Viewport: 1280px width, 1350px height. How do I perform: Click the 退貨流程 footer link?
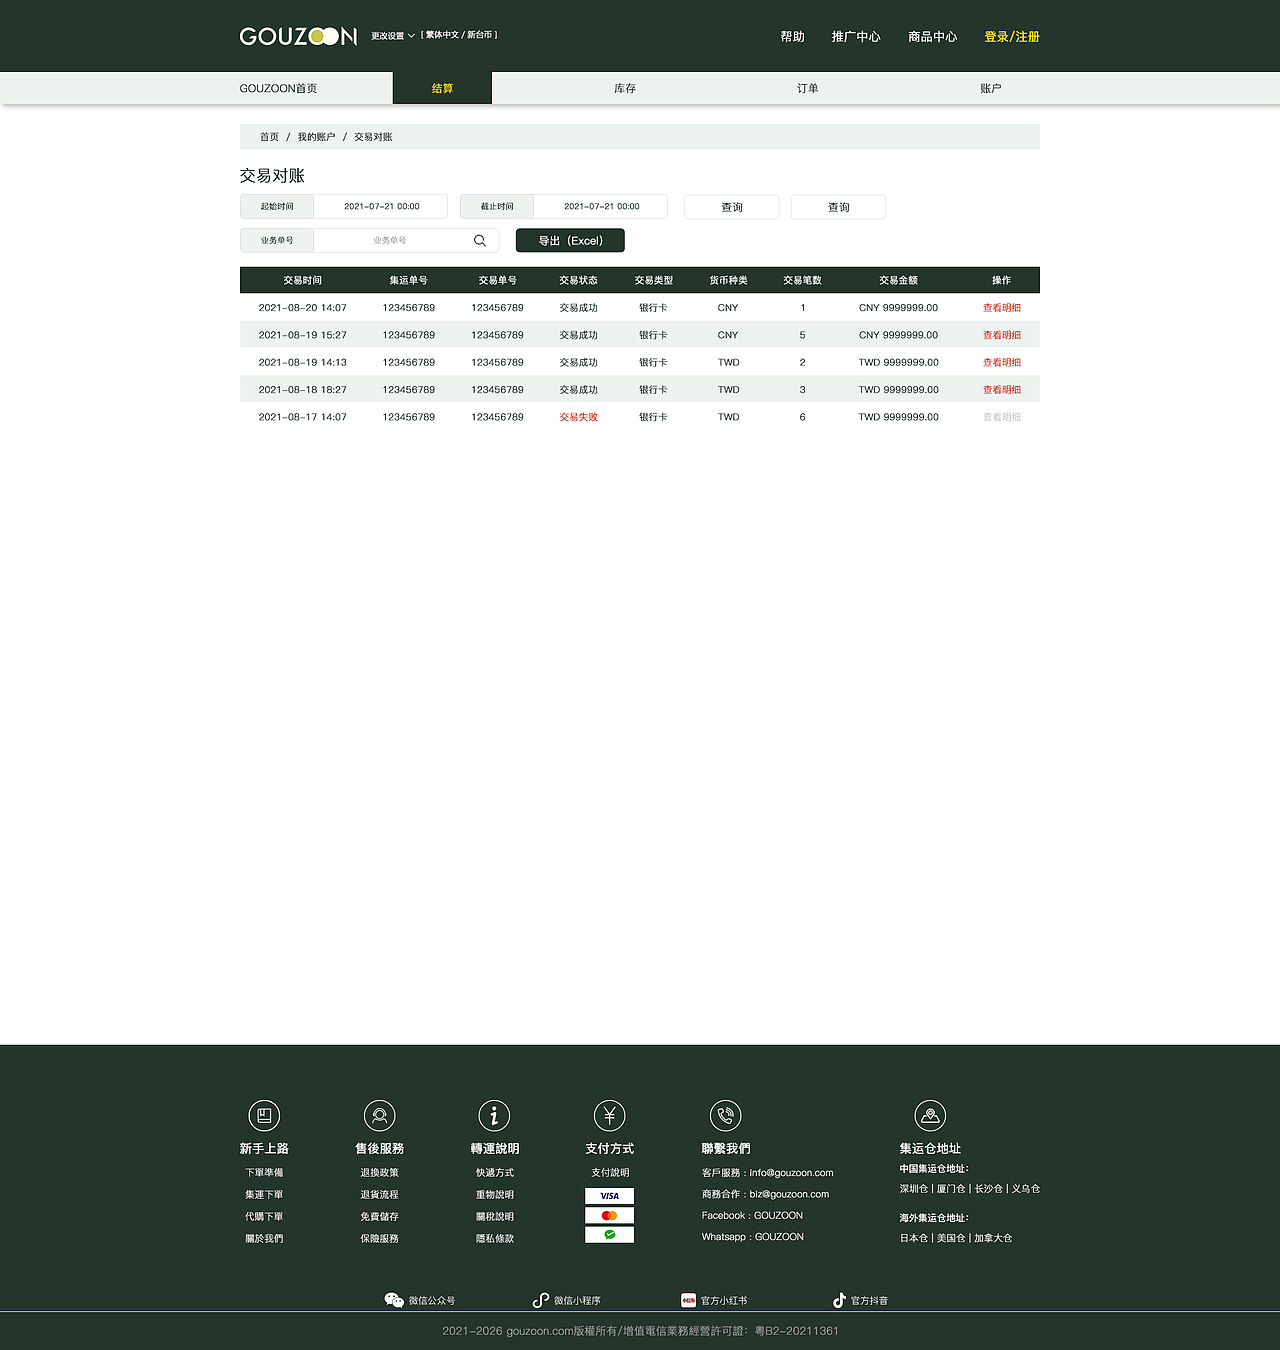(x=379, y=1194)
